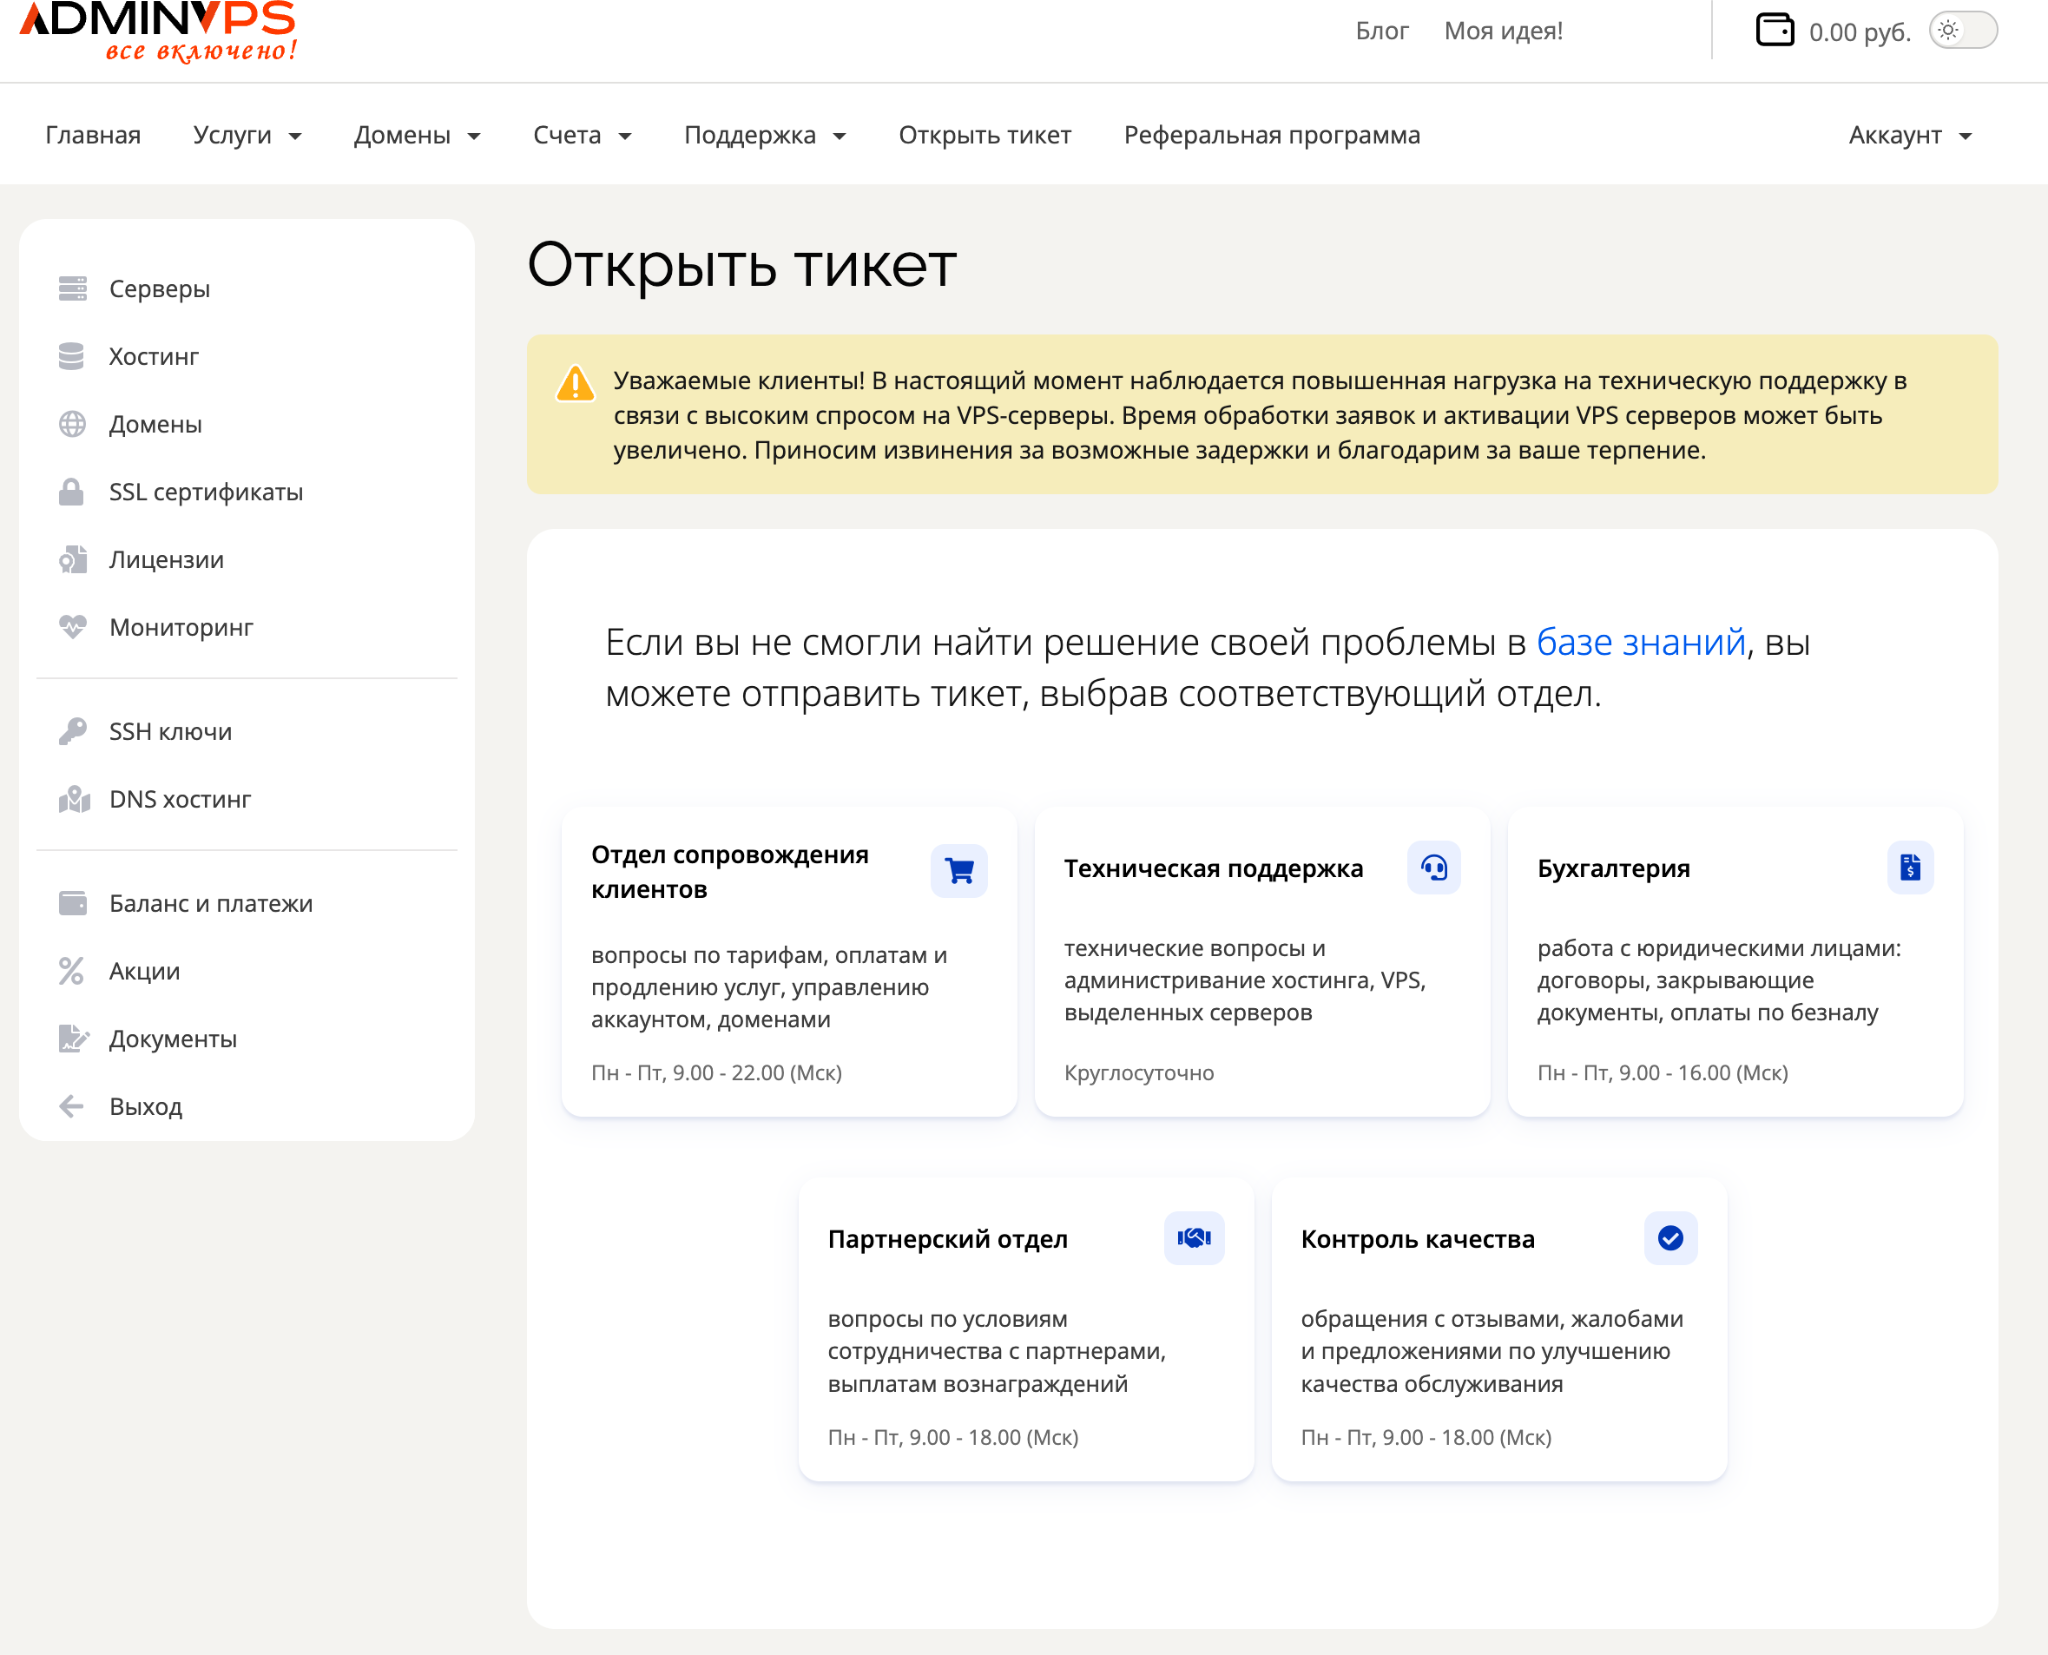Viewport: 2048px width, 1655px height.
Task: Click the Круглосуточно working hours text
Action: coord(1139,1073)
